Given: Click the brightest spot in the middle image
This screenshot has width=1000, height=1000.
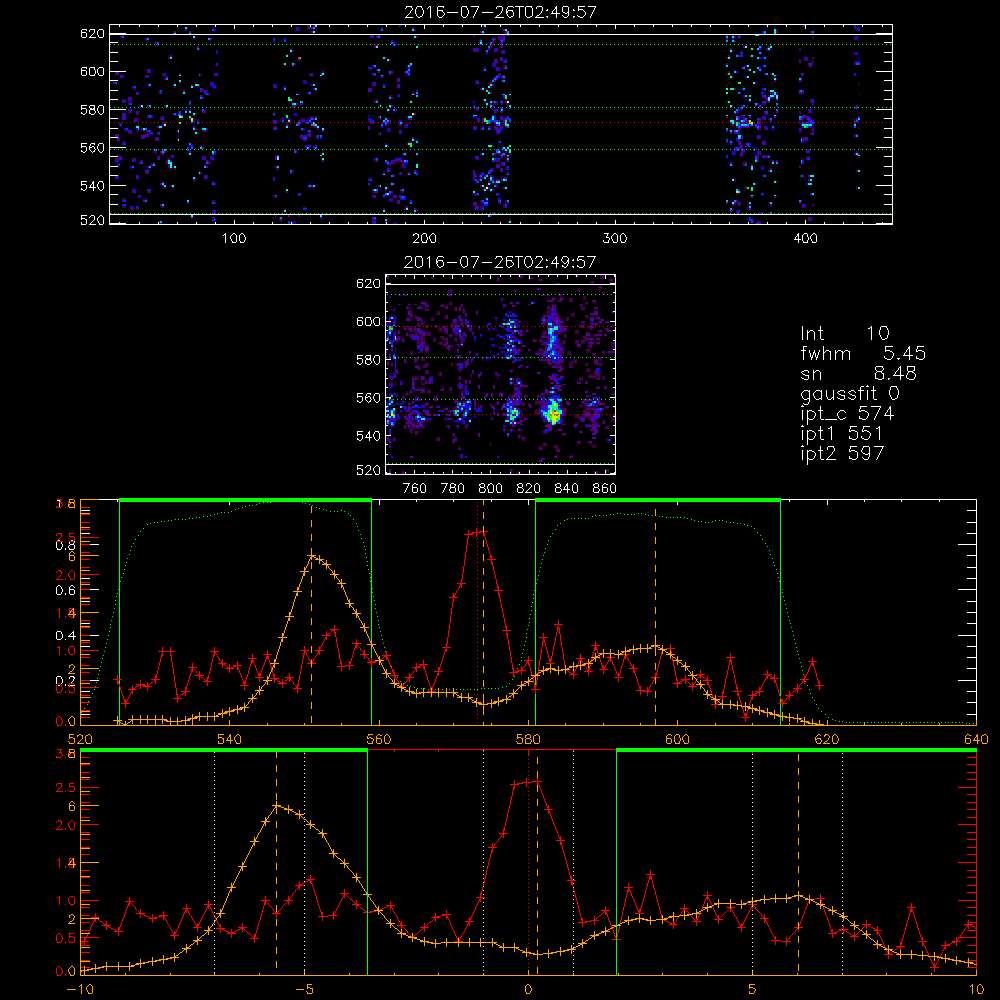Looking at the screenshot, I should point(553,415).
